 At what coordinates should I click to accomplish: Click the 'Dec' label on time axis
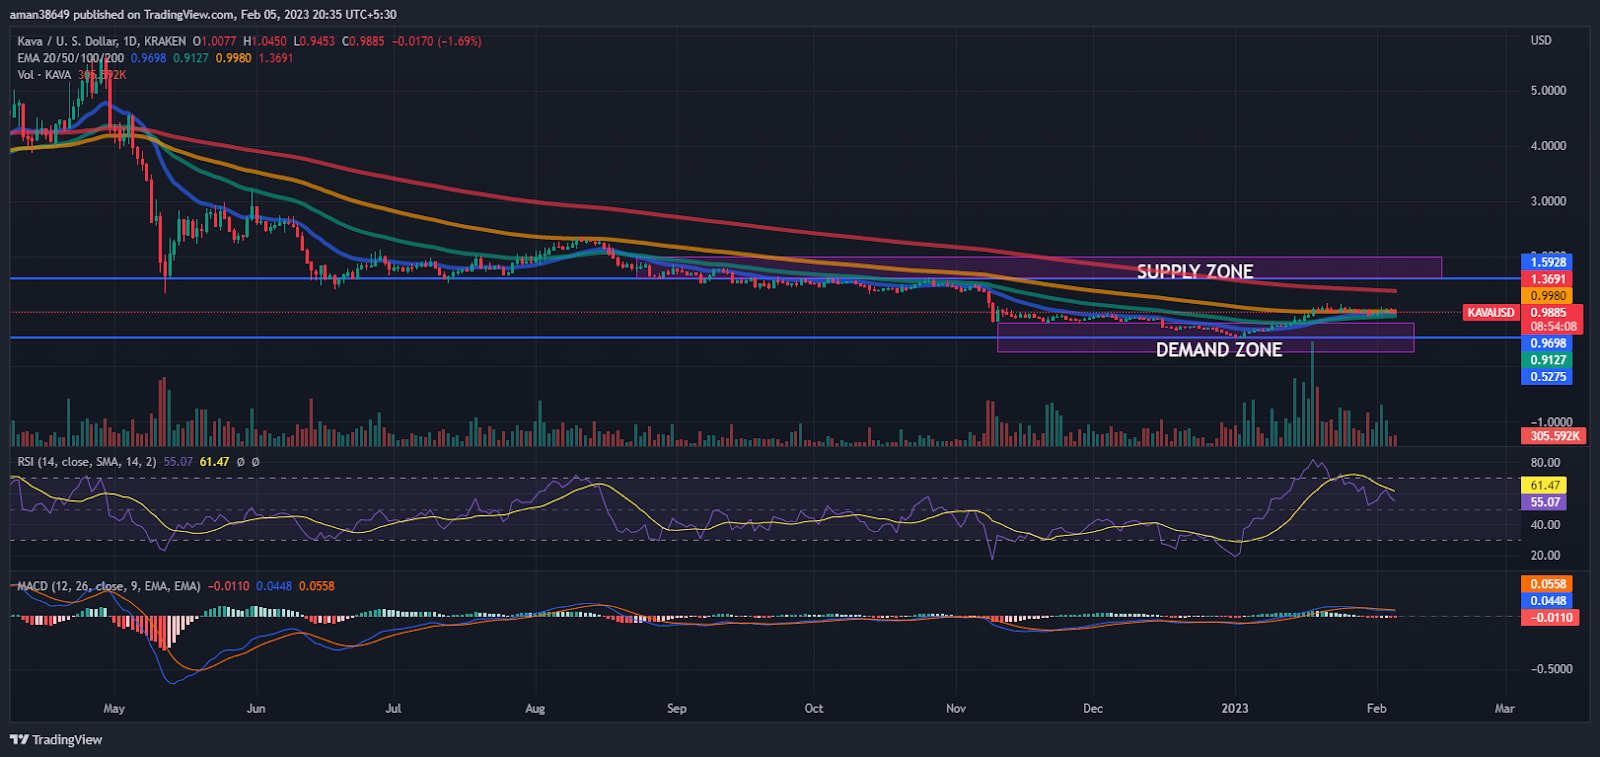pos(1093,709)
